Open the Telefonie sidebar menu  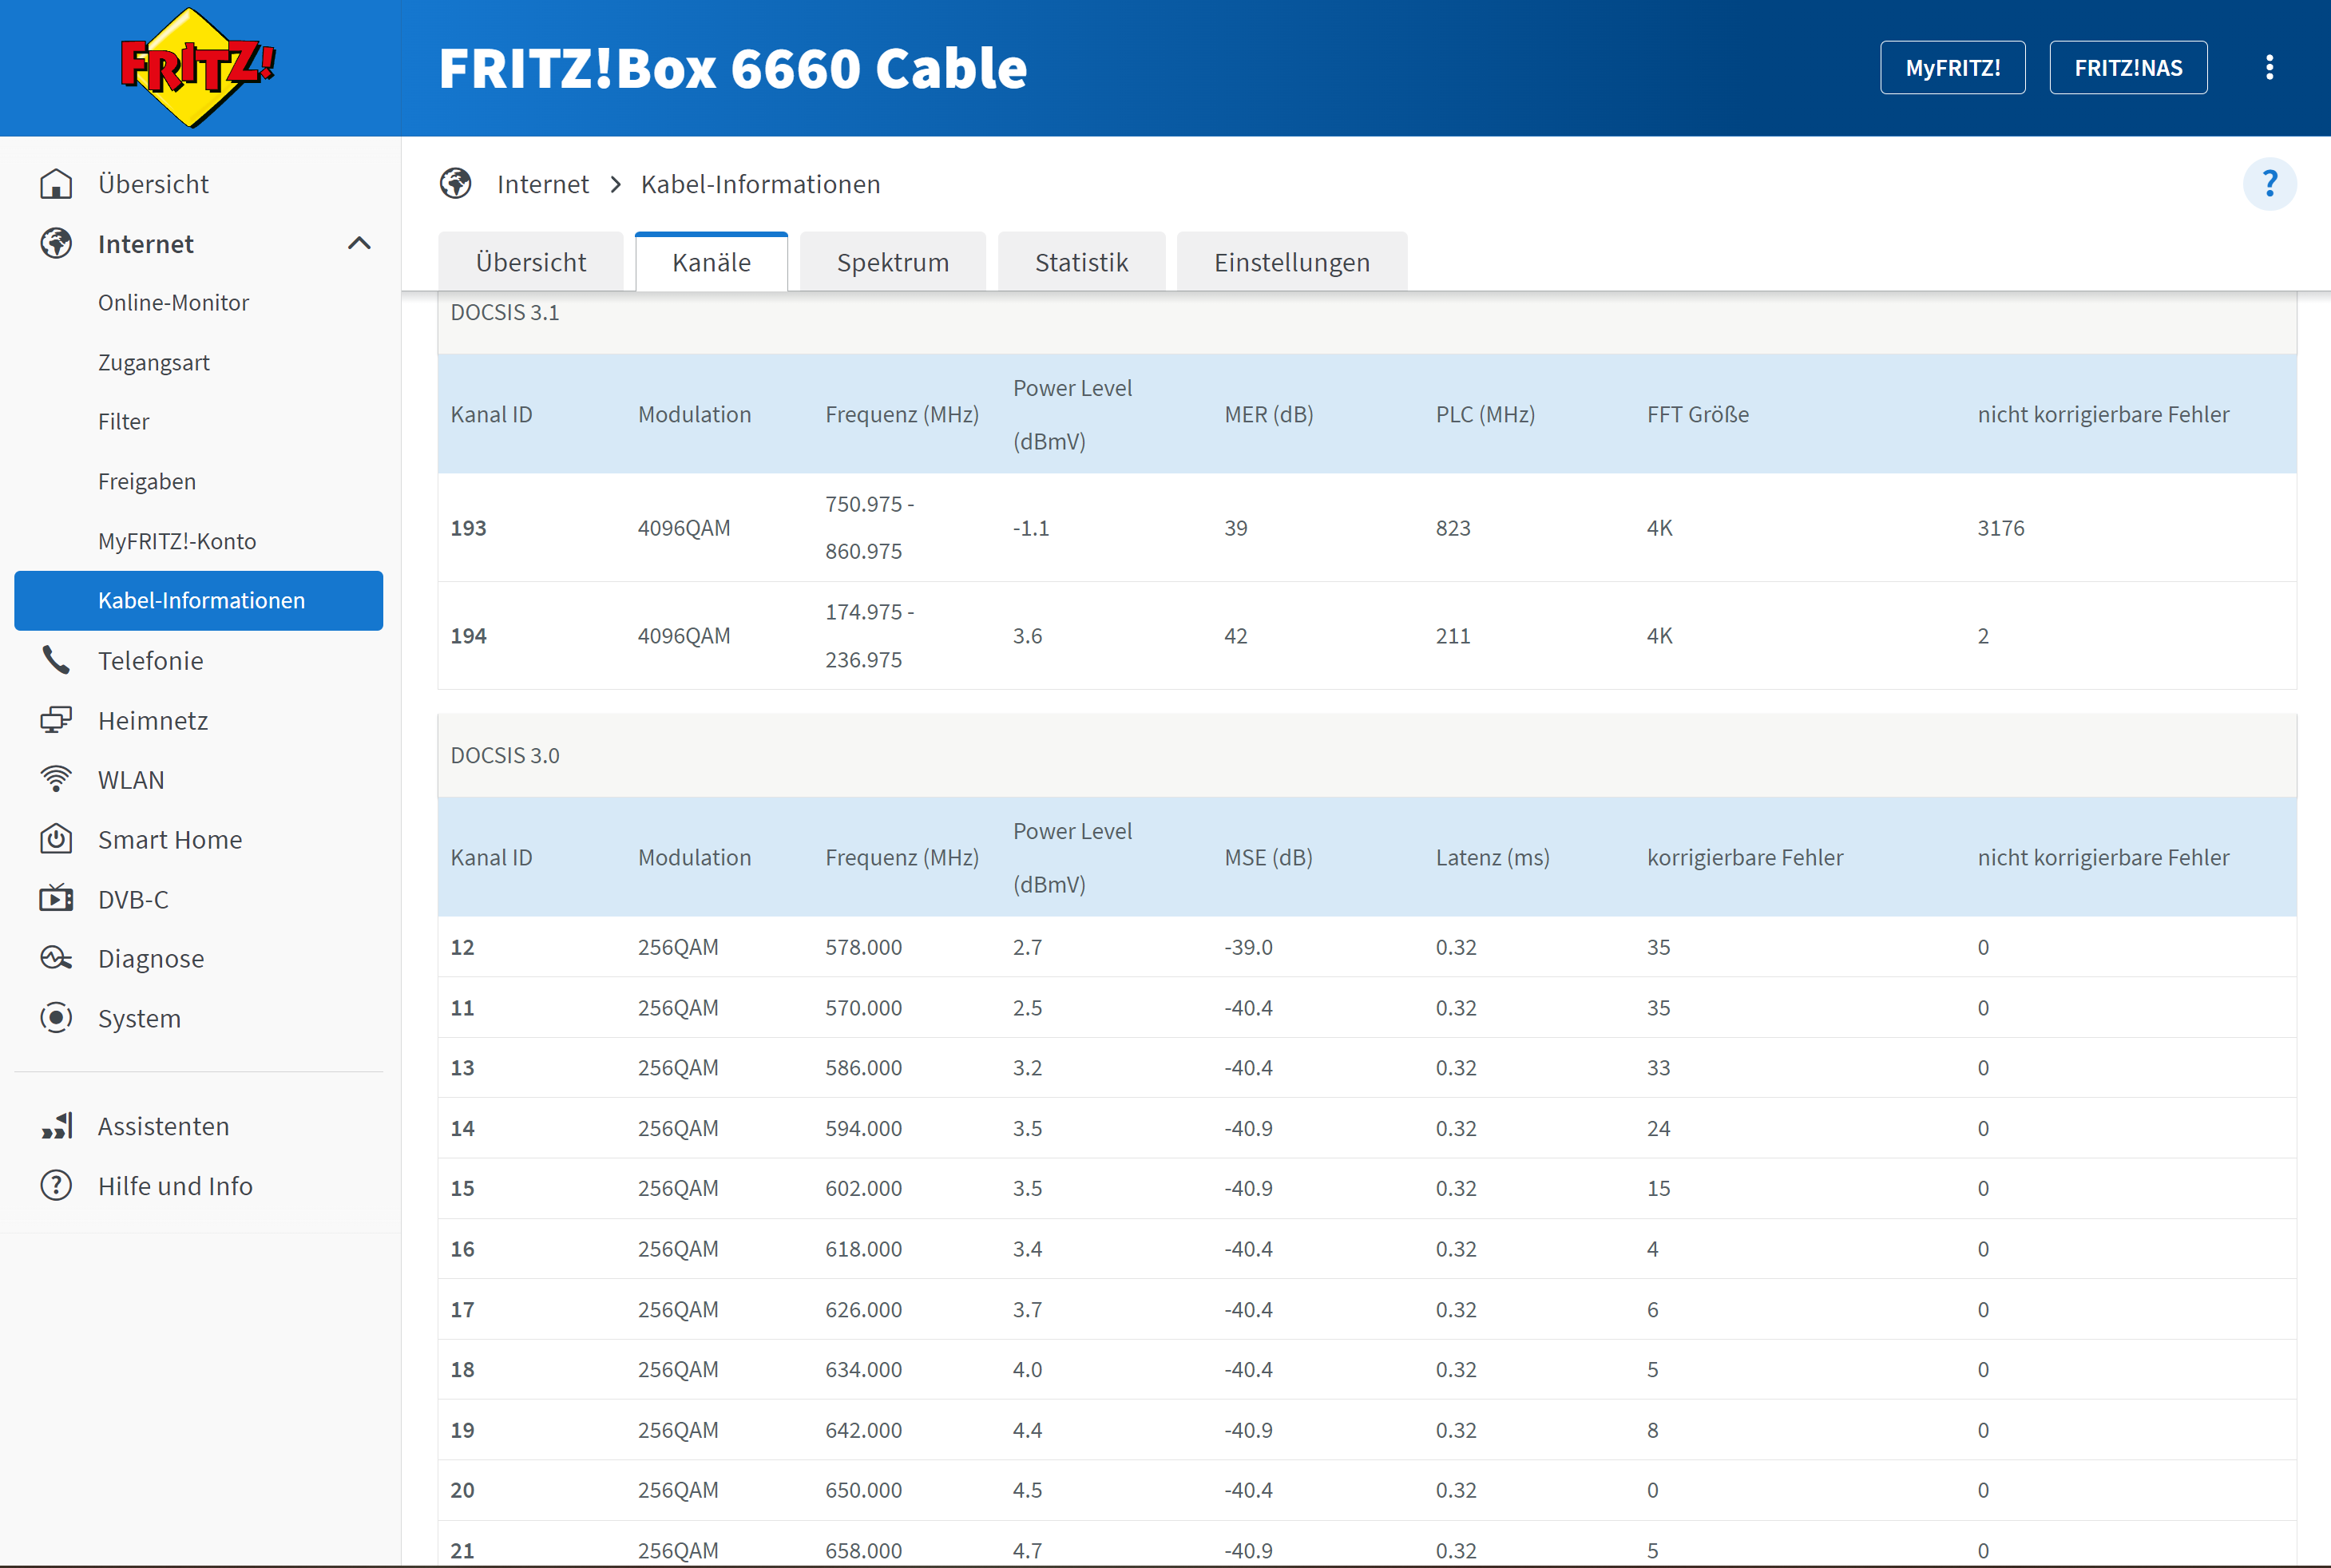pos(150,660)
